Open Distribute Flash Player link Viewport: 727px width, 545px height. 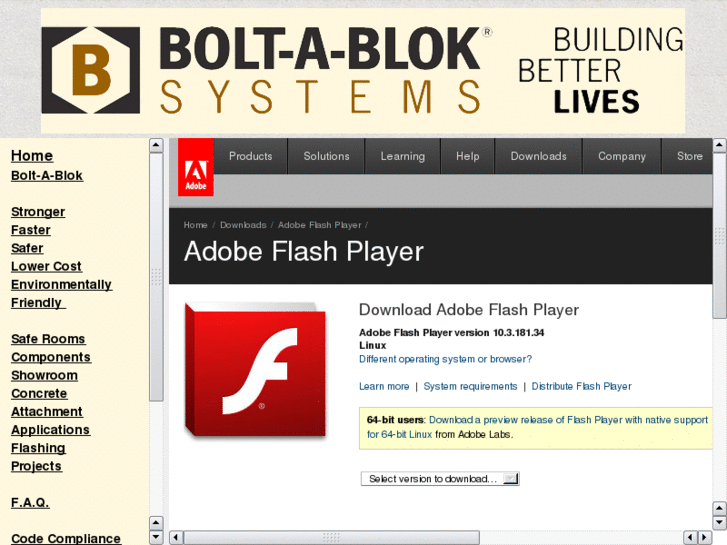click(581, 386)
